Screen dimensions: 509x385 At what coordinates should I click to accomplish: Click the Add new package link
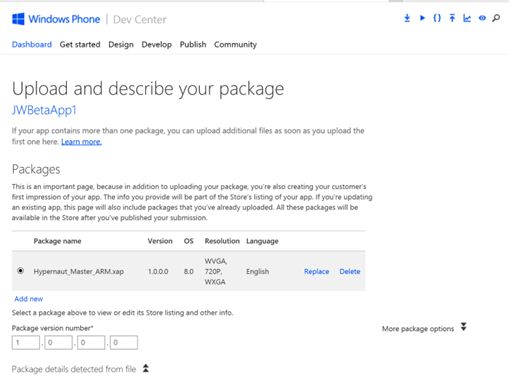[x=29, y=299]
